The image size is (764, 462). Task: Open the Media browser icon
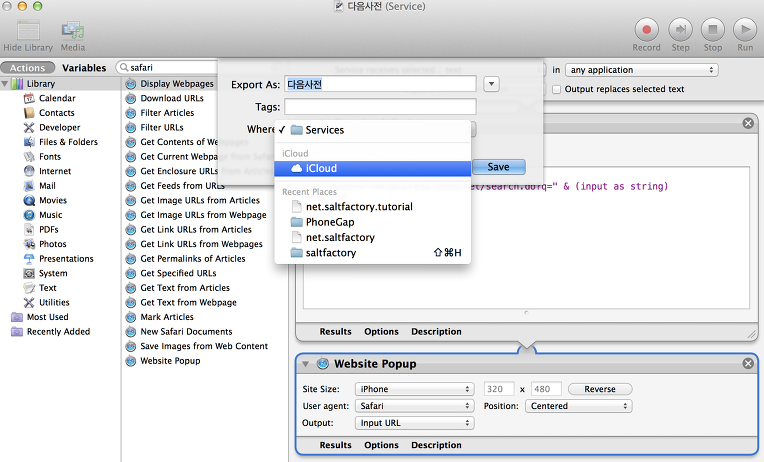(73, 31)
